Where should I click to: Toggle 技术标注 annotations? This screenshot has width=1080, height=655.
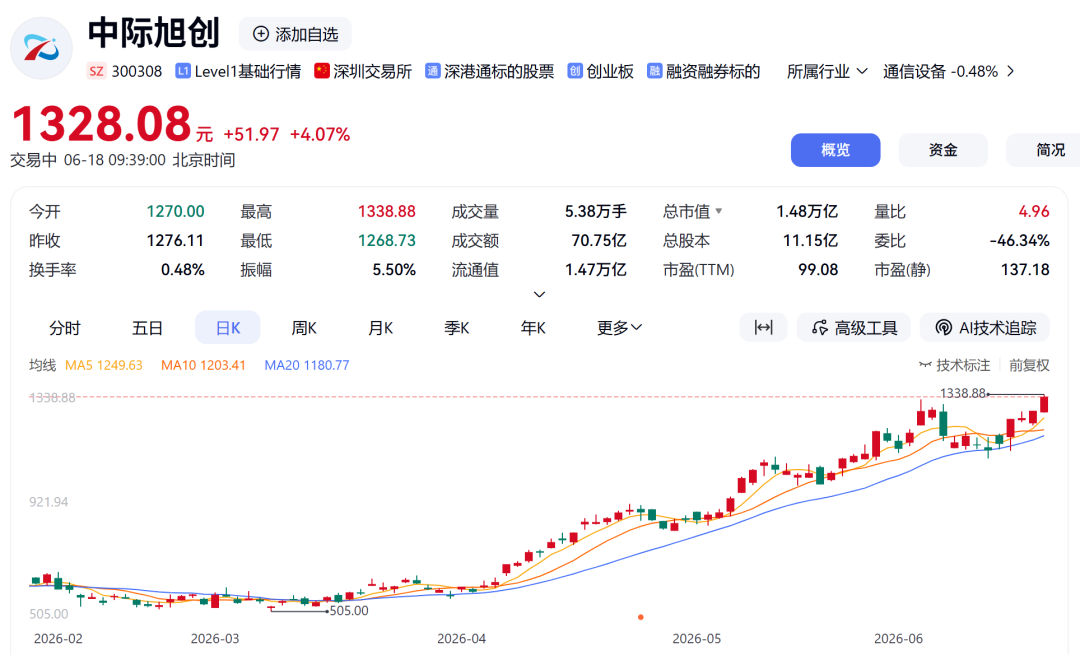[x=955, y=365]
